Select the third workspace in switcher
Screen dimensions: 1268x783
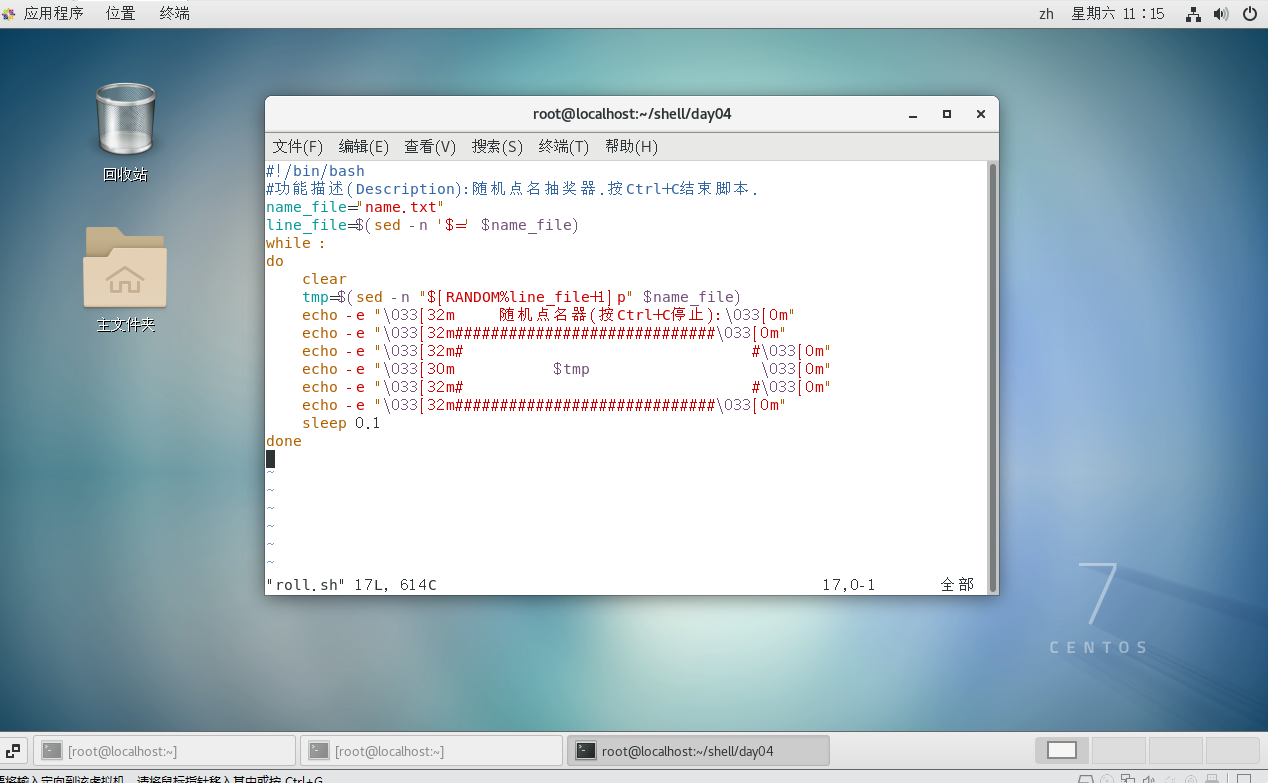pos(1175,750)
